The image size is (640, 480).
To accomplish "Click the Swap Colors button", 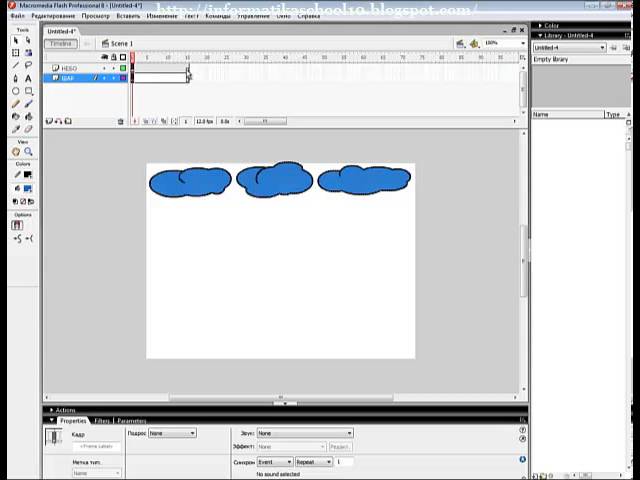I will point(31,202).
